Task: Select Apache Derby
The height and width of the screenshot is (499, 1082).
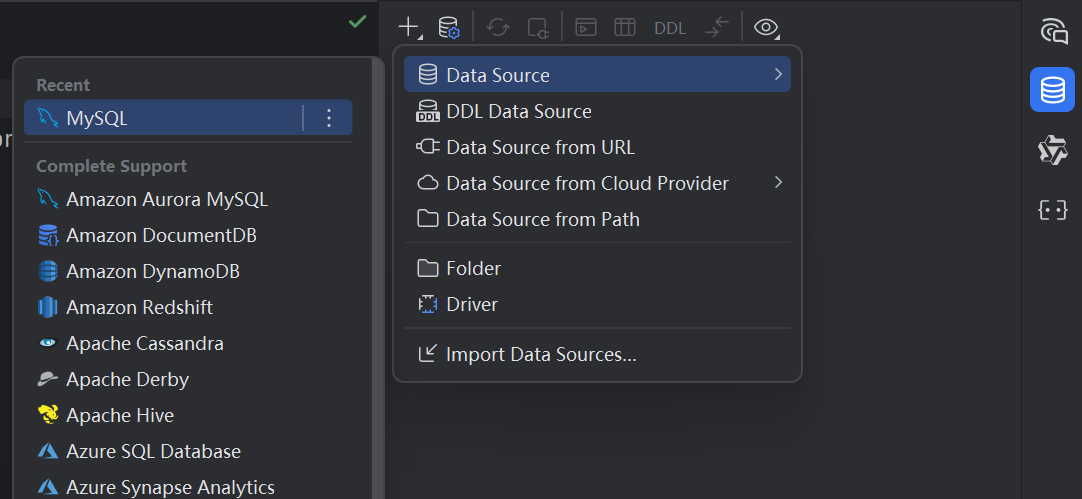Action: (188, 379)
